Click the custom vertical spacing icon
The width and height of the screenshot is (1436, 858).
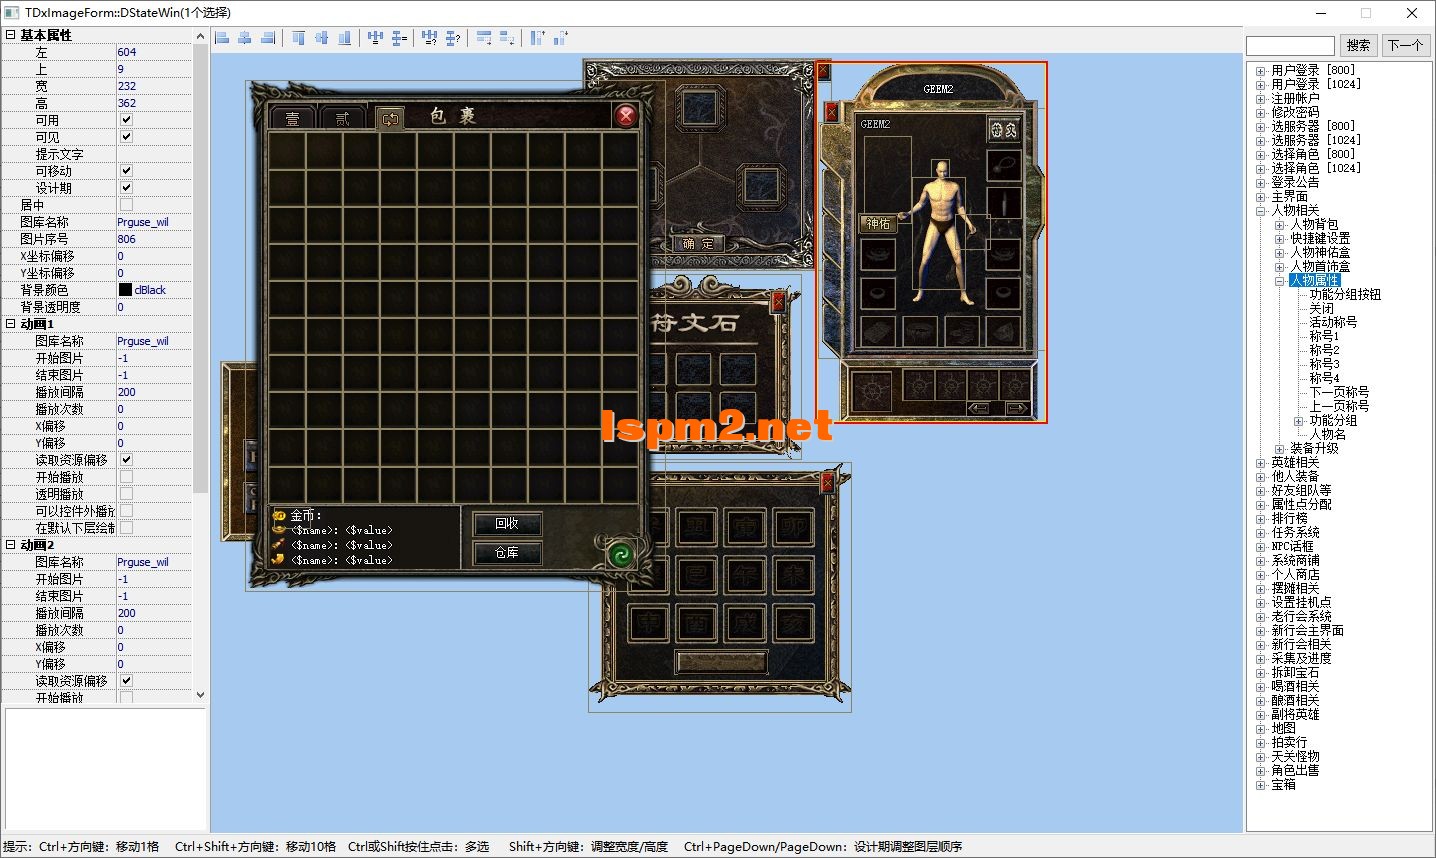coord(452,38)
